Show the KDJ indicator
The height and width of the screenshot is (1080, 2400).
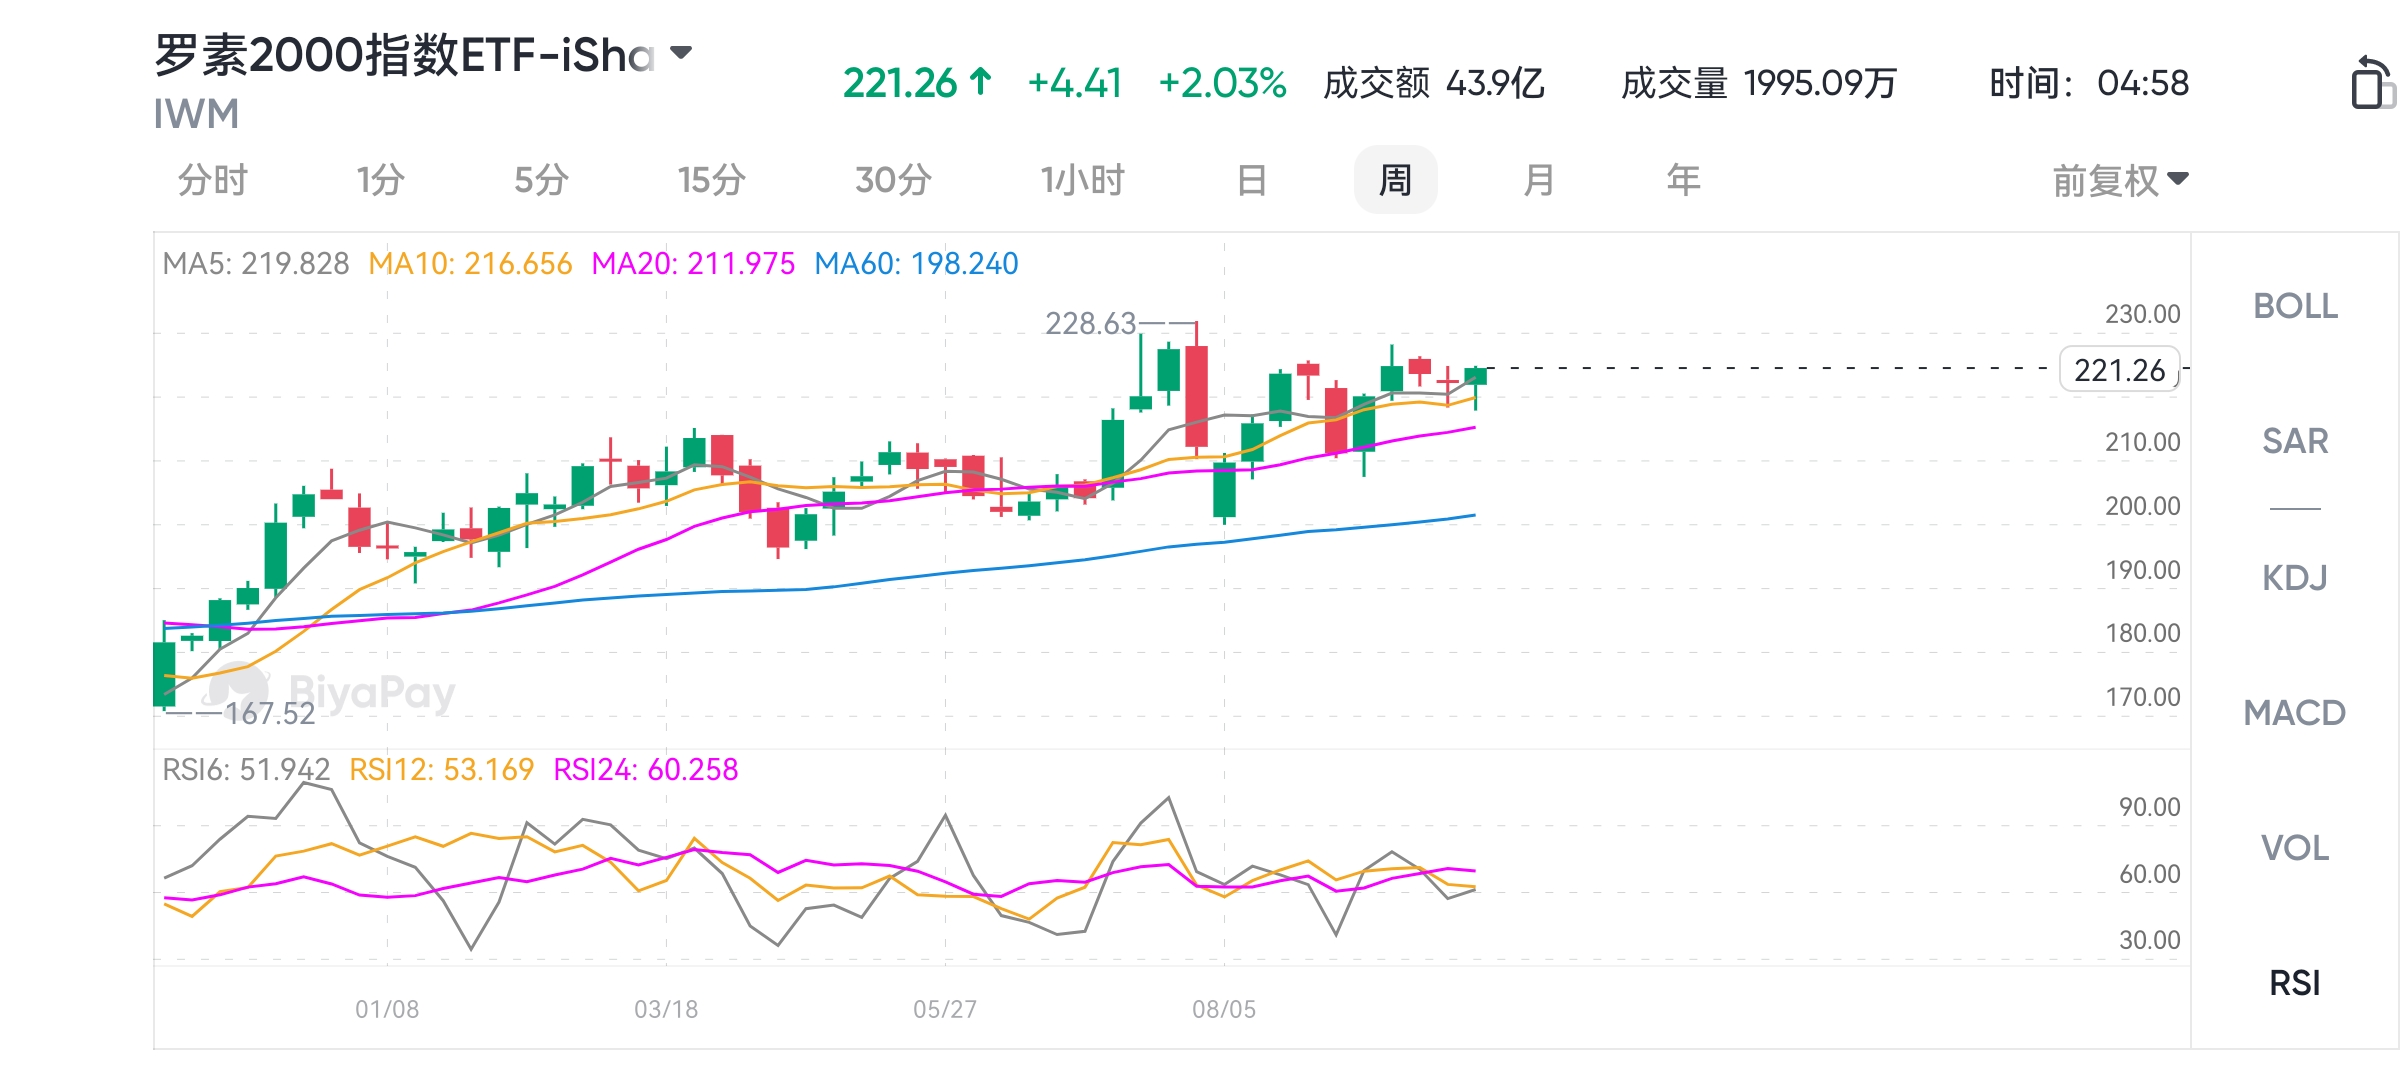[x=2295, y=577]
